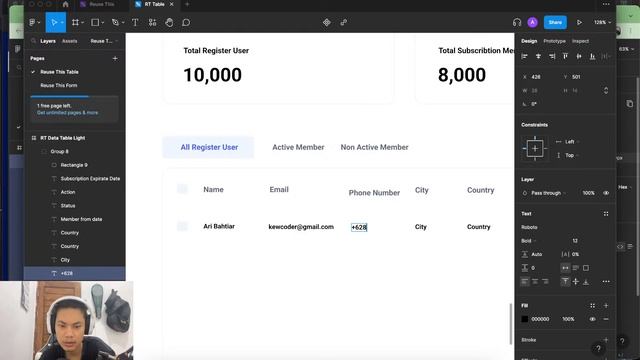The width and height of the screenshot is (640, 360).
Task: Align vertical centers icon
Action: 579,56
